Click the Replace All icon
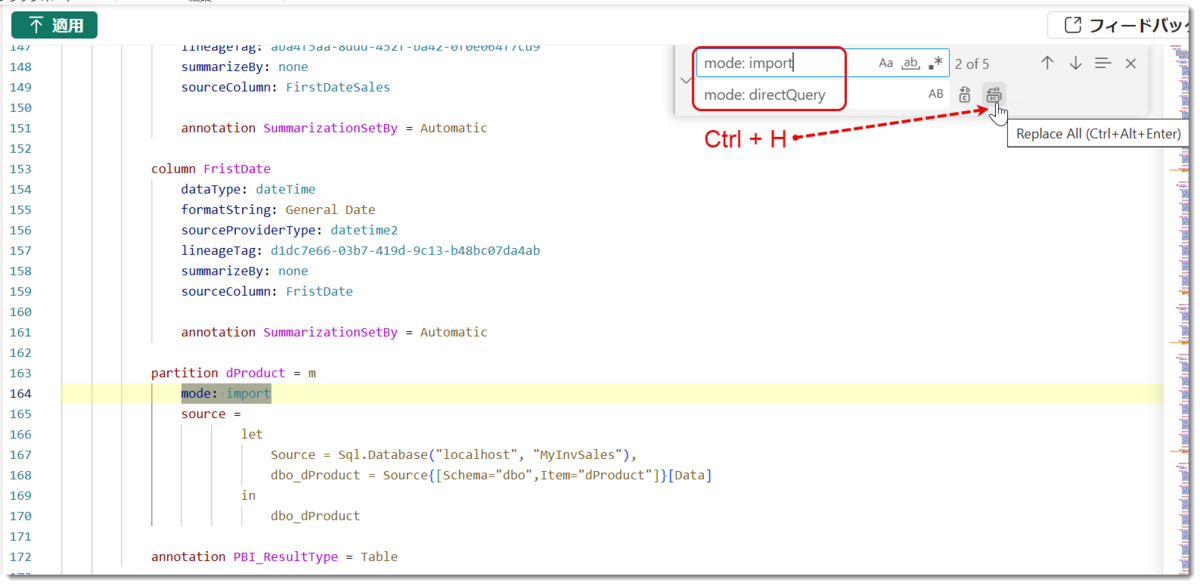 993,95
